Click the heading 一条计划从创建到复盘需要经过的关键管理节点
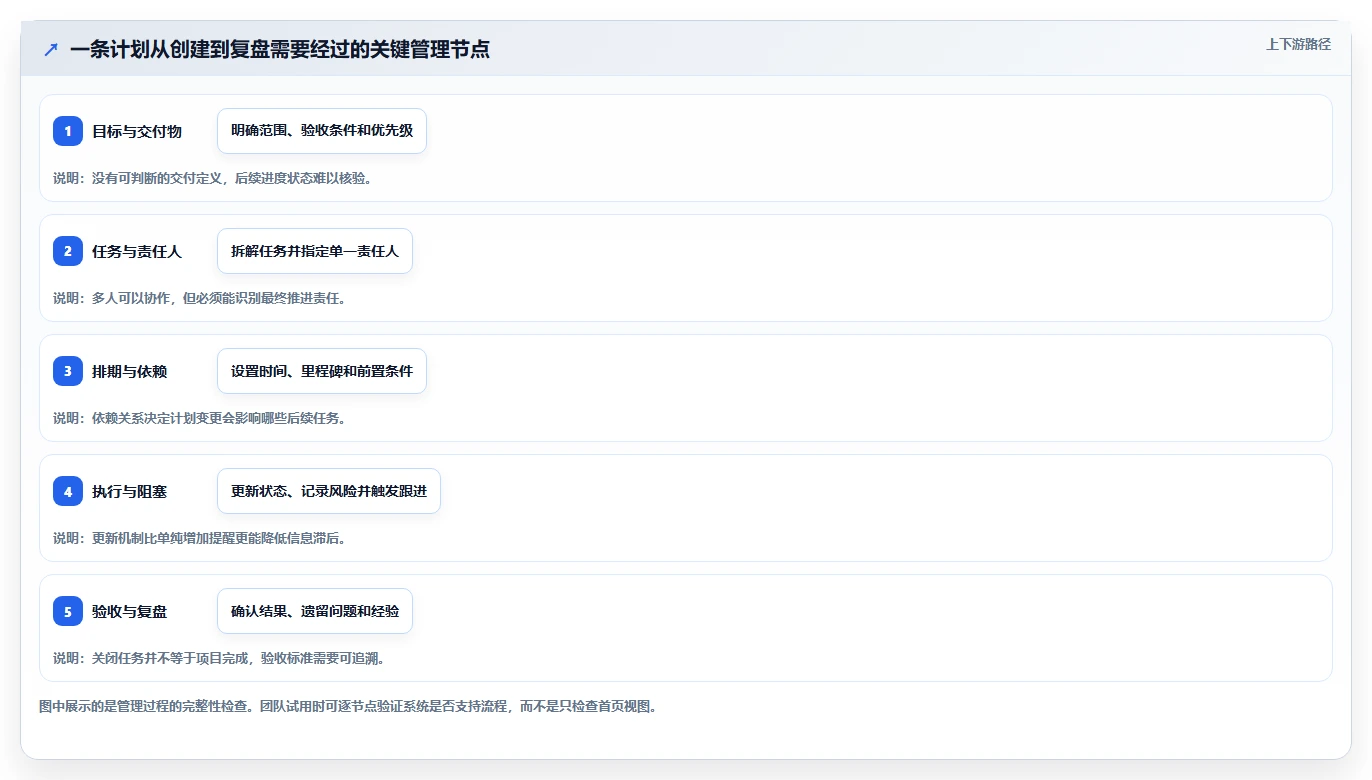Screen dimensions: 1372x780 point(280,49)
